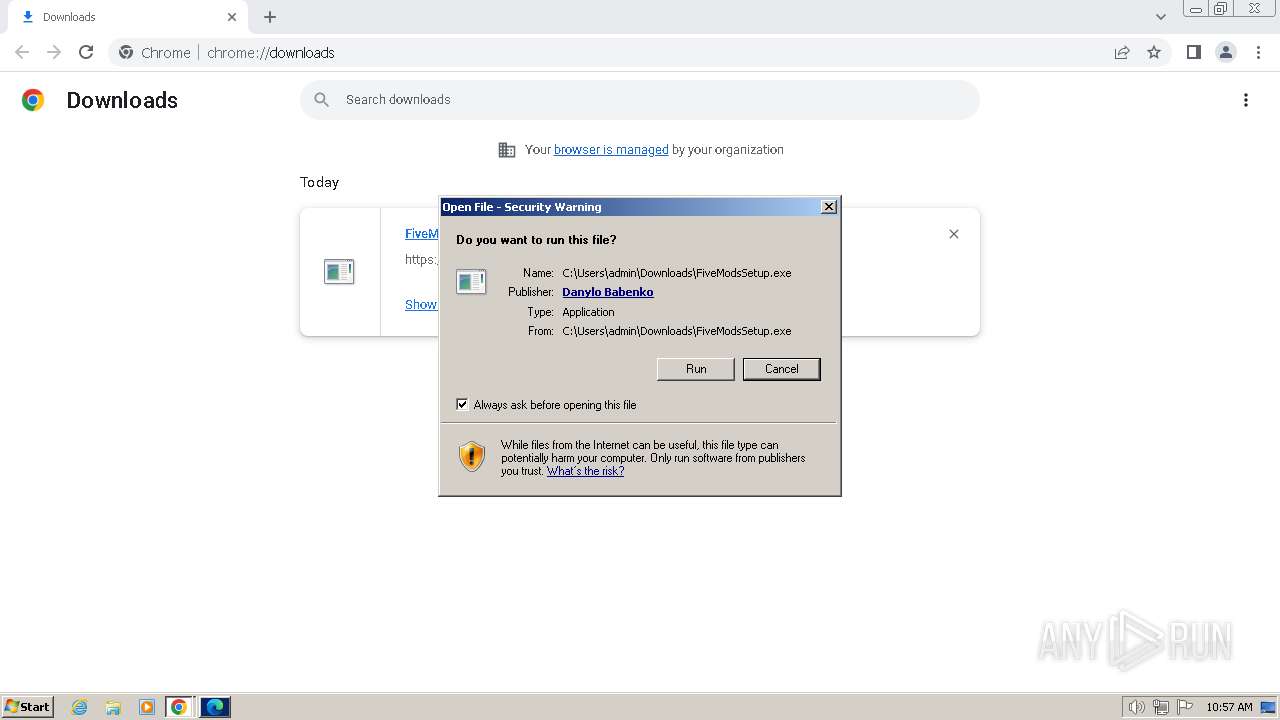The width and height of the screenshot is (1280, 720).
Task: Open the What's the risk? link
Action: coord(585,471)
